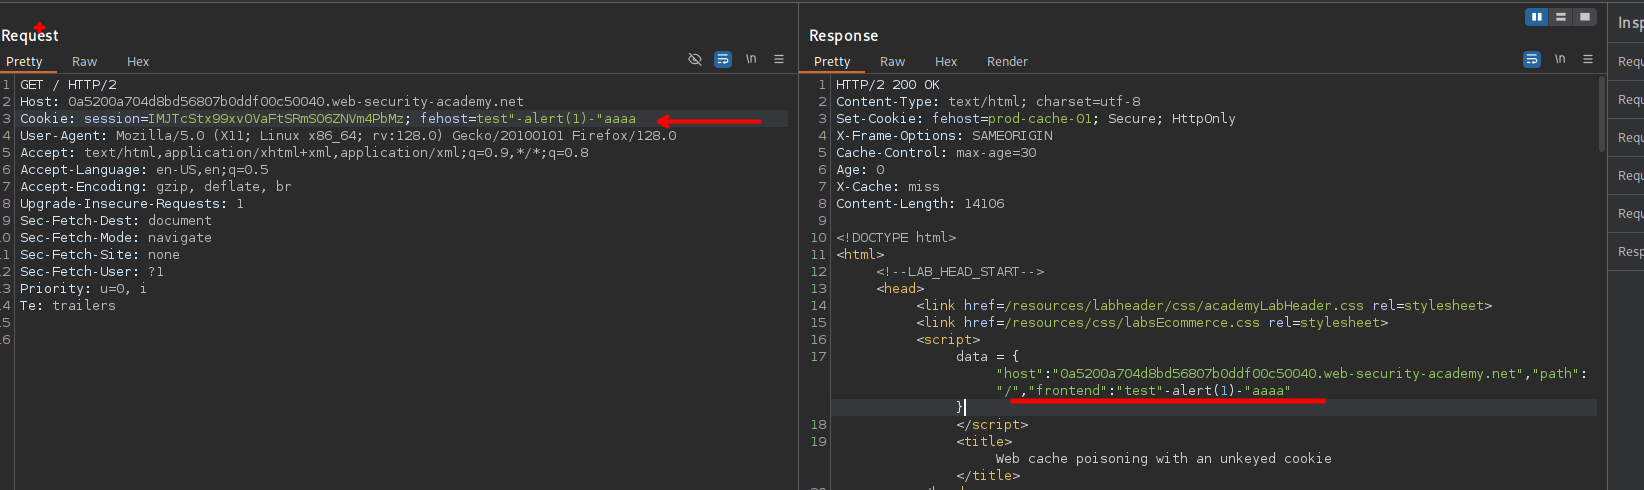1644x490 pixels.
Task: Click the <!DOCTYPE html> line
Action: pos(896,238)
